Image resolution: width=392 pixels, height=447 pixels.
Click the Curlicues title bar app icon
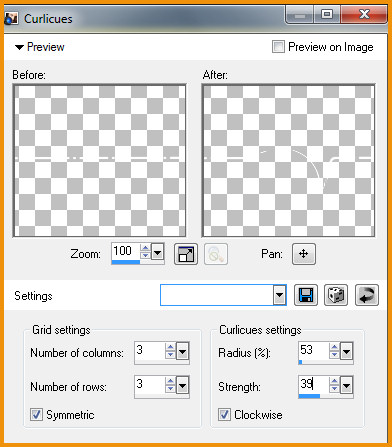[11, 19]
